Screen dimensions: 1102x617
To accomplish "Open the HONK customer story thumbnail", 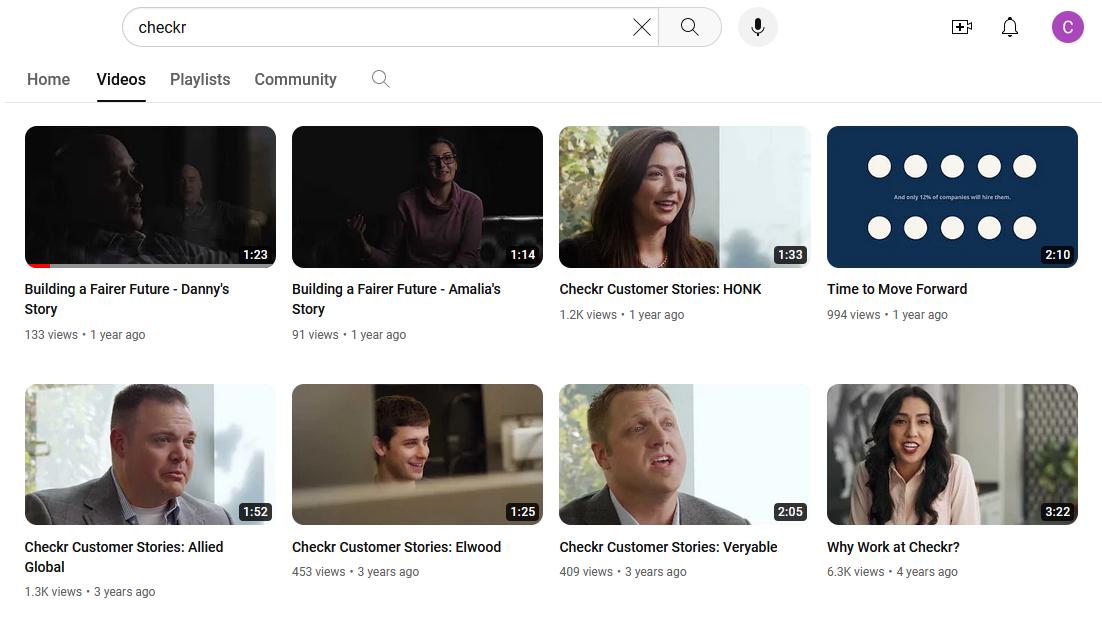I will [685, 197].
